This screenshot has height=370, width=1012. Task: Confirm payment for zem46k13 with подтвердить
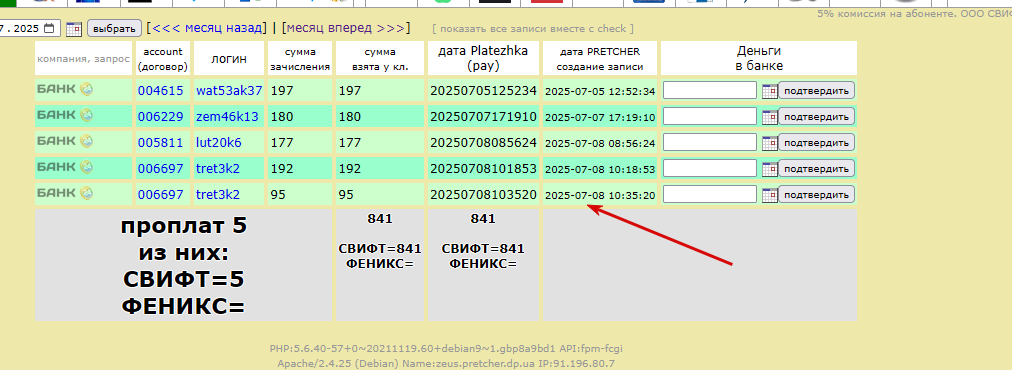[816, 116]
